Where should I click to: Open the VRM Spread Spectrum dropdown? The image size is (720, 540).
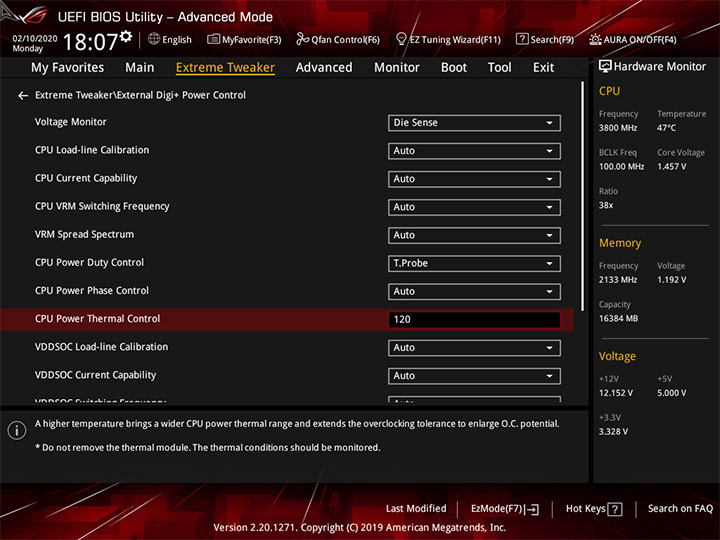click(474, 236)
